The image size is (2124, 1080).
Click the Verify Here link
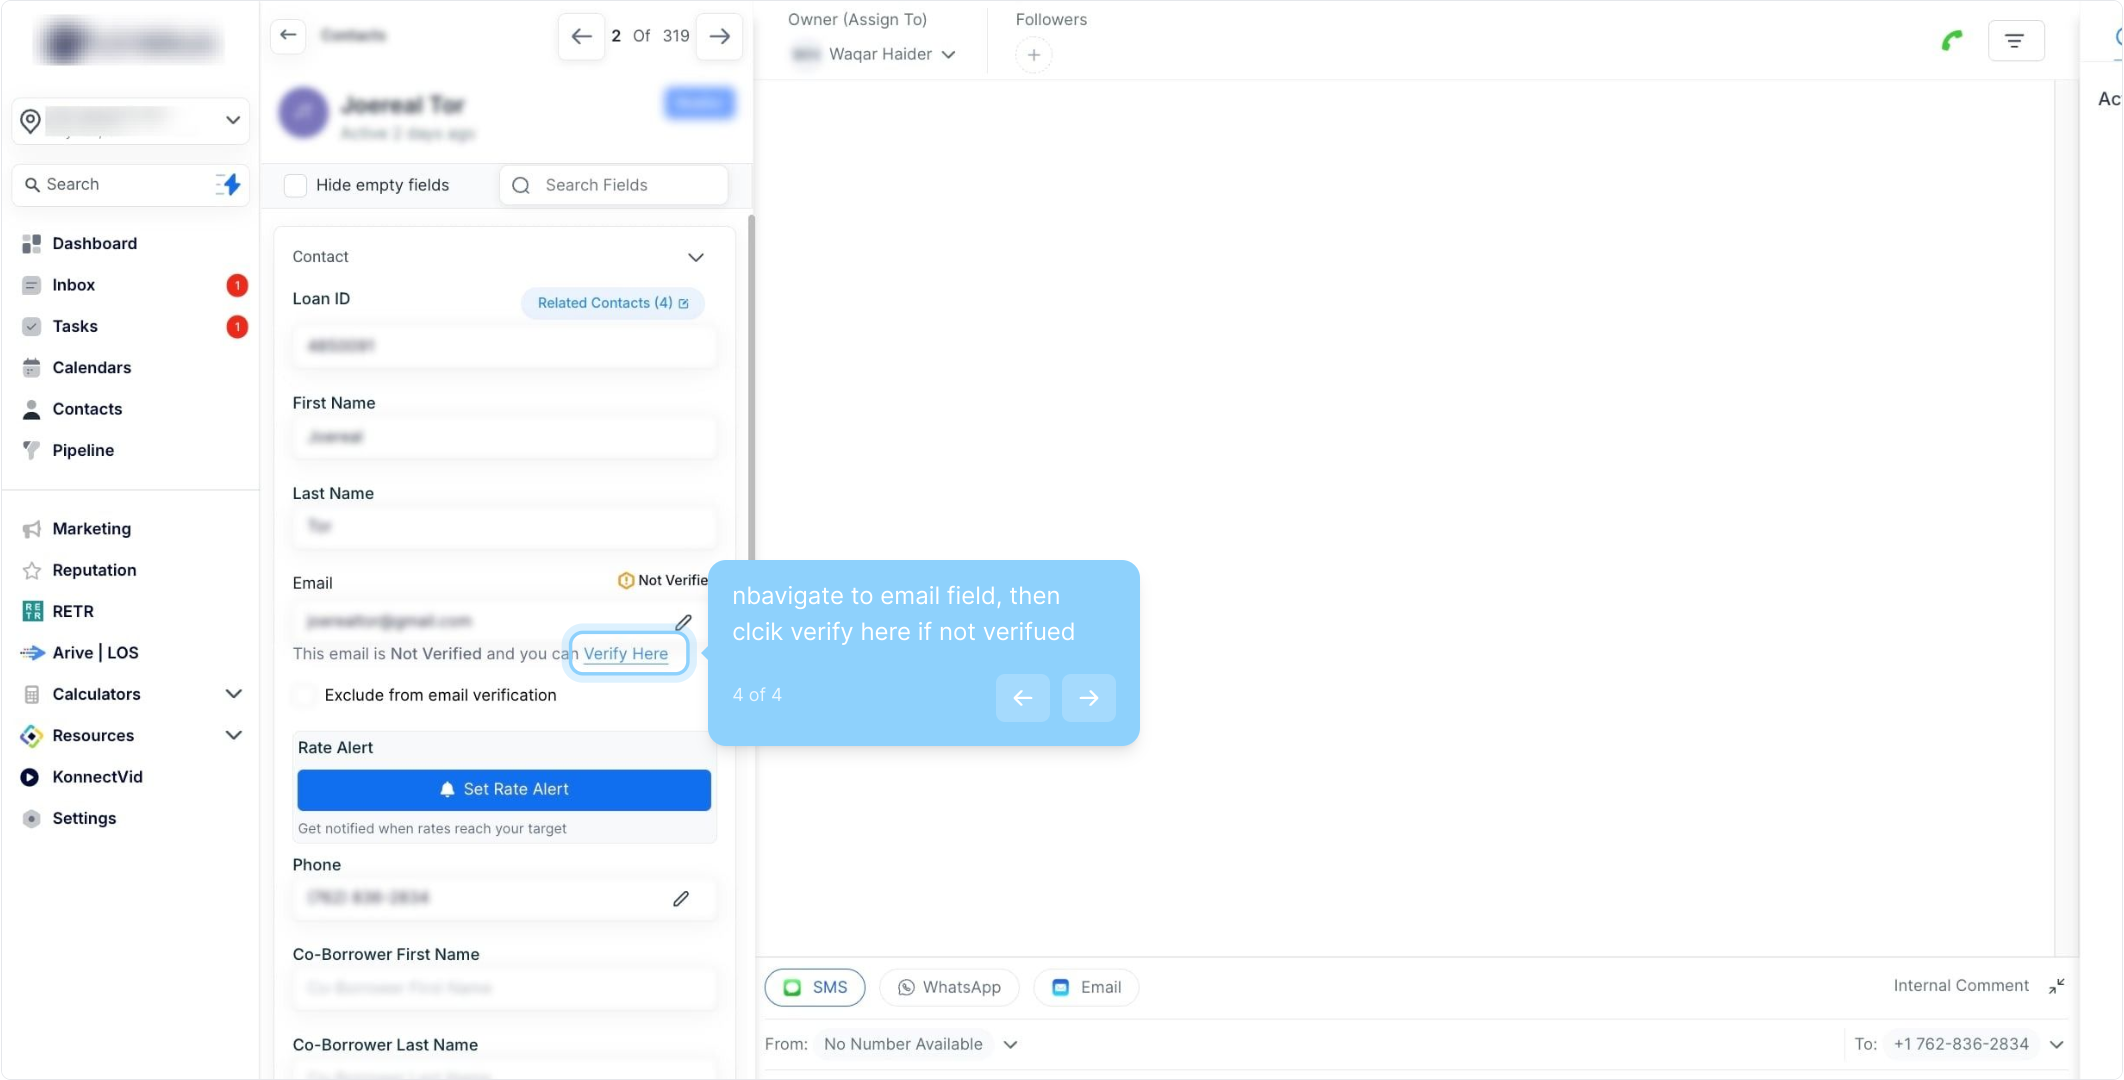point(626,654)
